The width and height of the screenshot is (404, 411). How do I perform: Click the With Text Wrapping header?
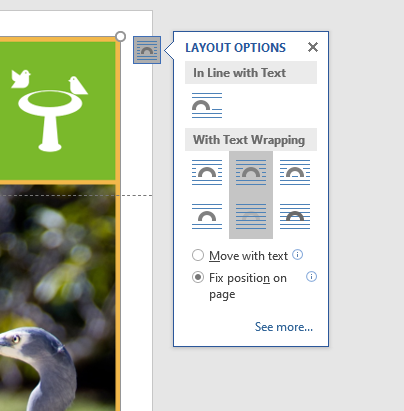[x=251, y=140]
